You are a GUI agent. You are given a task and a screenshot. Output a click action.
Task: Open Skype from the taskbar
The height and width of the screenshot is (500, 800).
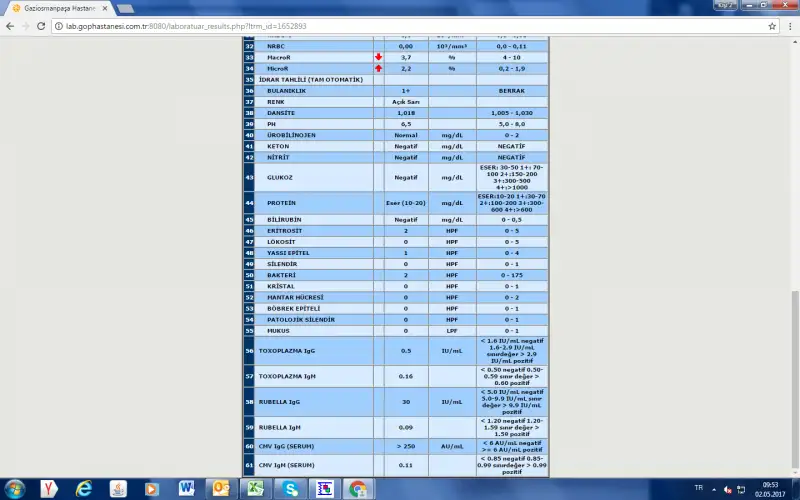pyautogui.click(x=289, y=489)
